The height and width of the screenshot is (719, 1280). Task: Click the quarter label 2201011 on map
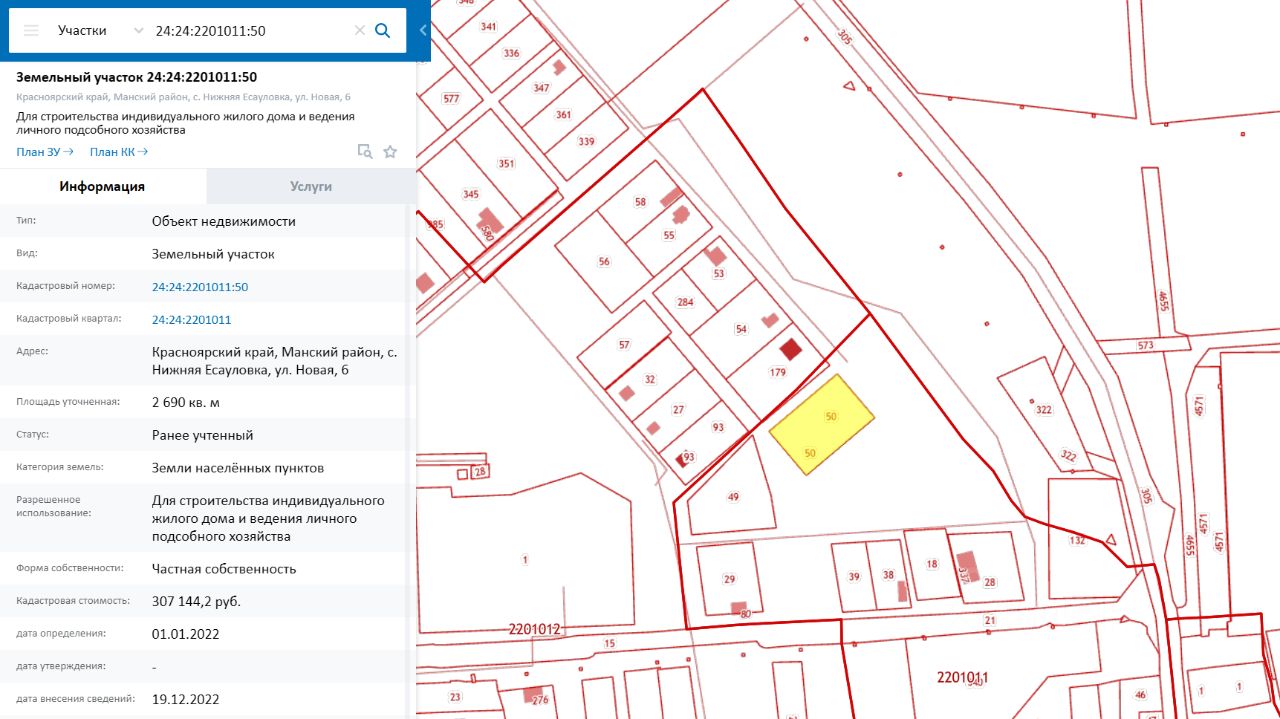[963, 678]
